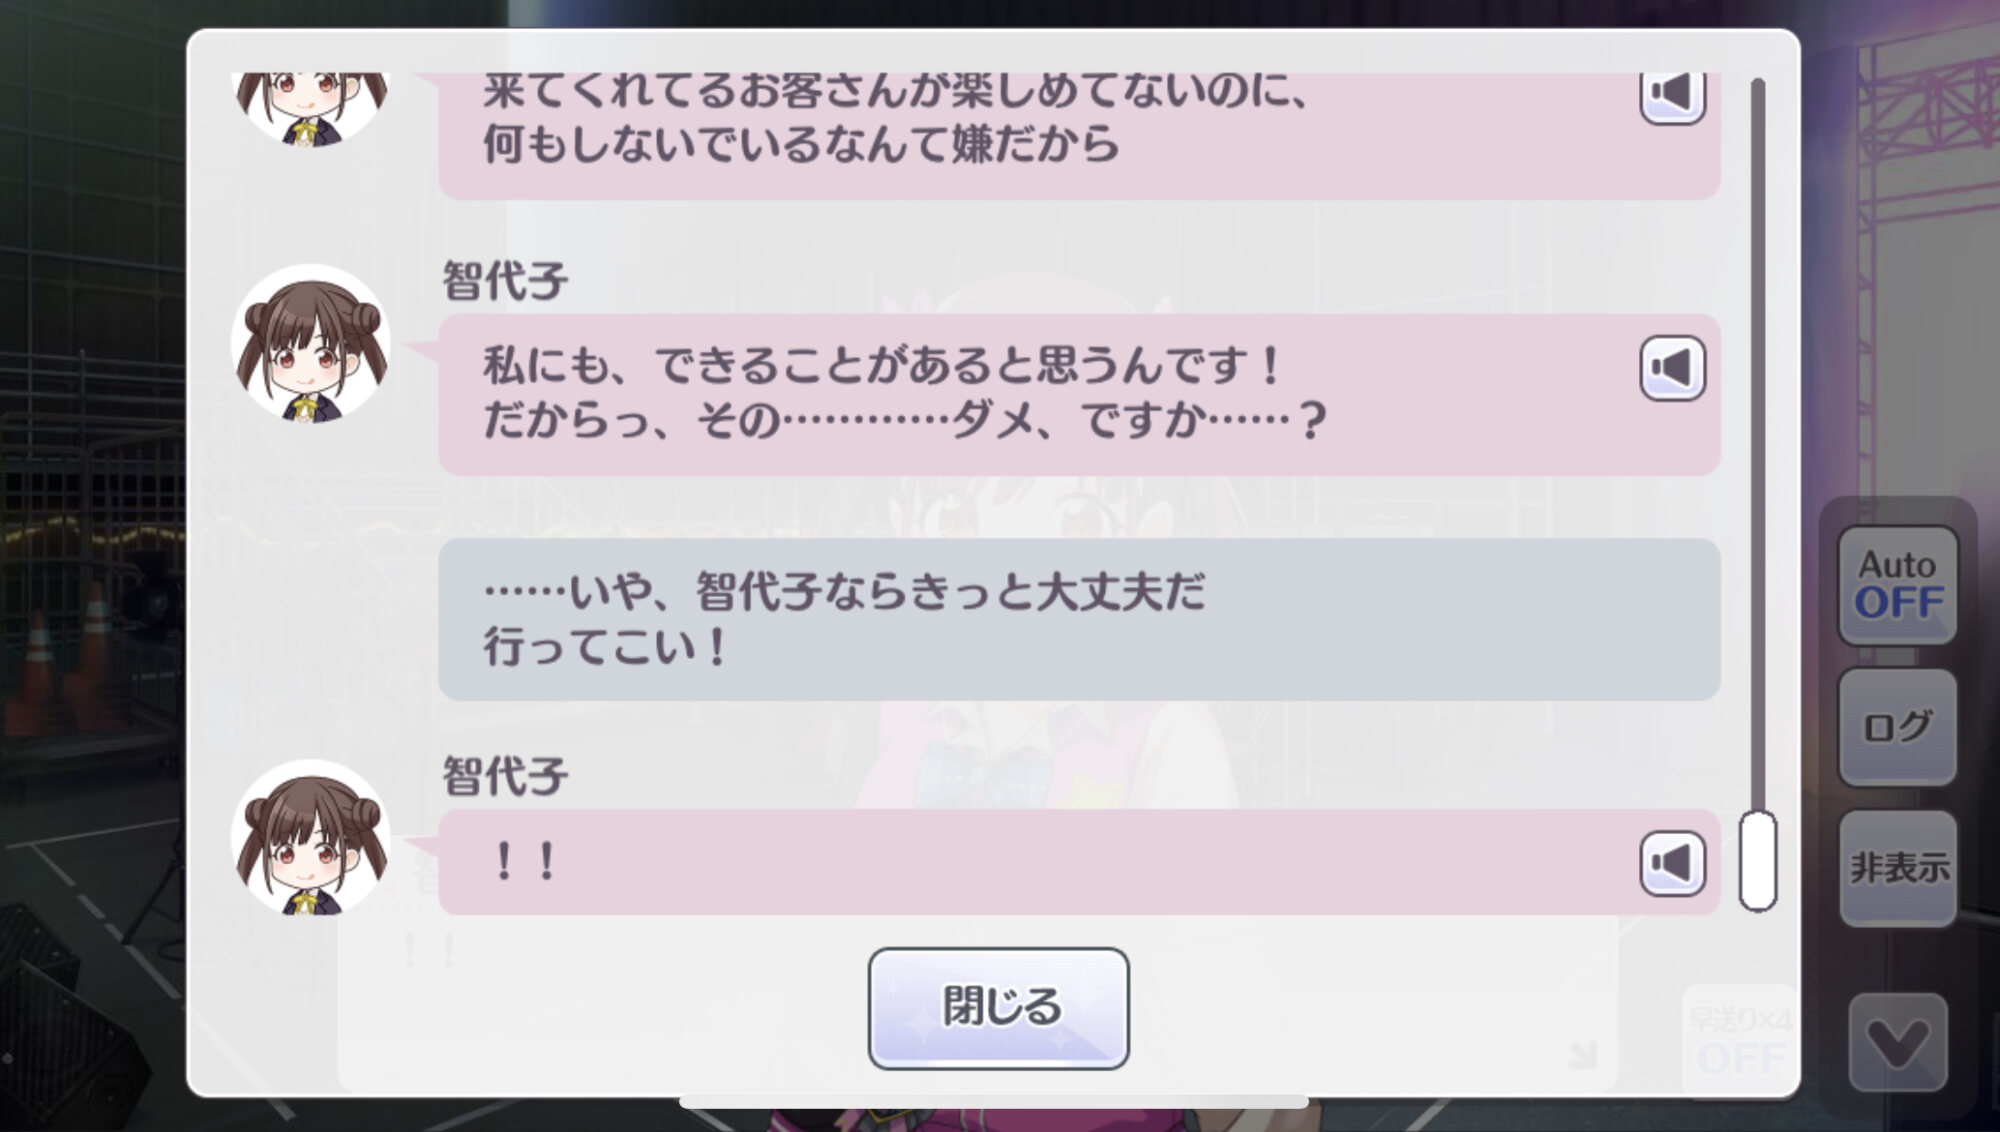Hide the UI with the 非表示 button

pos(1897,868)
